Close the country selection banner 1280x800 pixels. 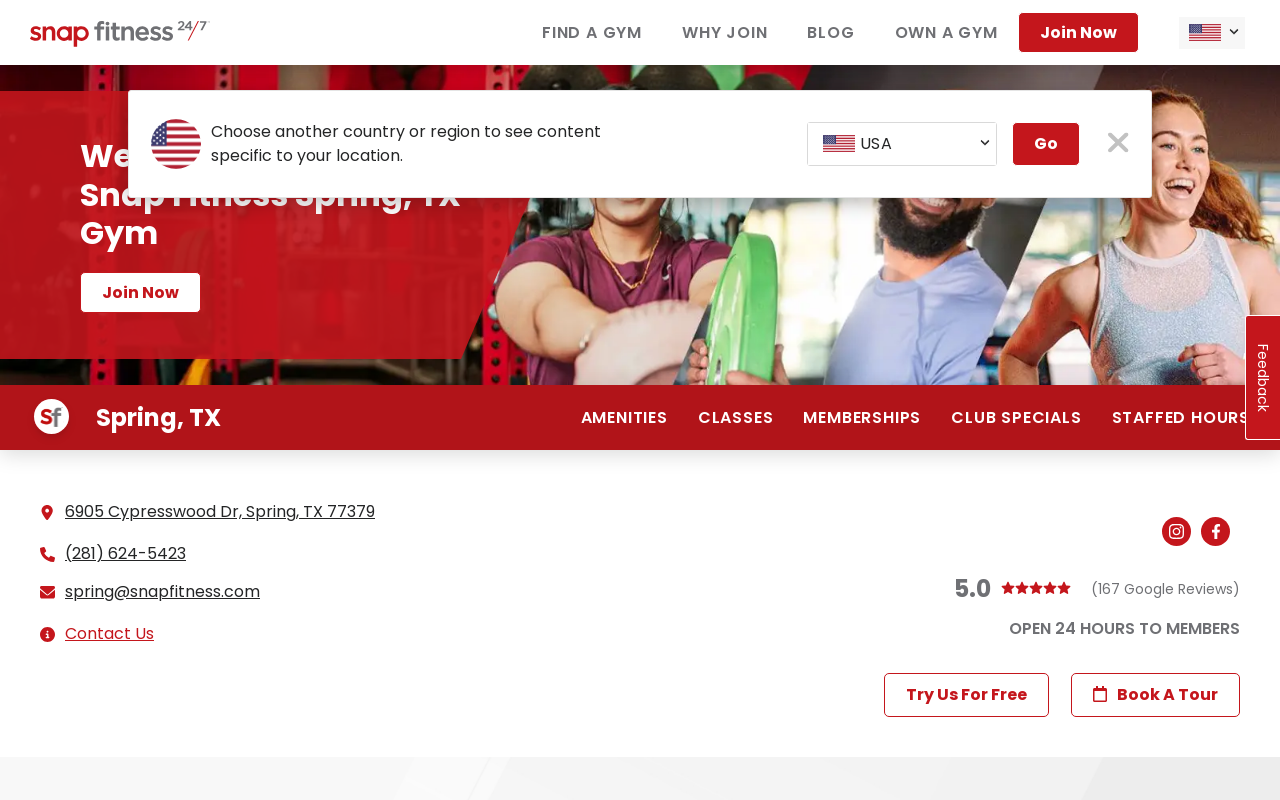pyautogui.click(x=1118, y=143)
